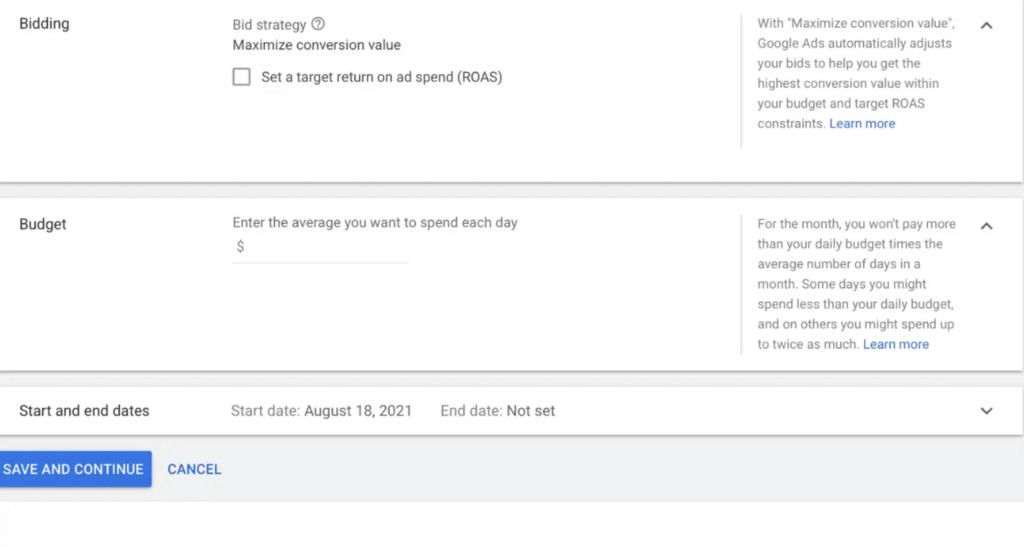This screenshot has height=547, width=1024.
Task: Click the Bid strategy help question mark icon
Action: point(318,24)
